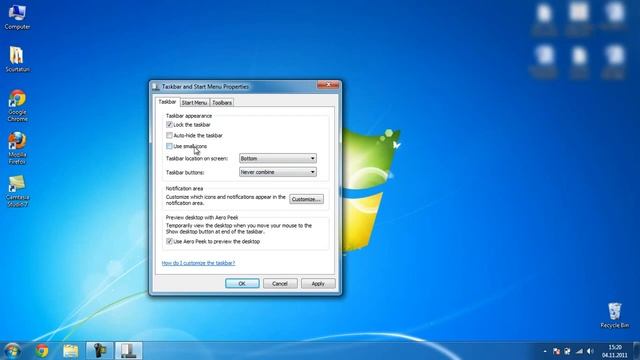The image size is (640, 360).
Task: Toggle Use Aero Peek to preview desktop
Action: pos(169,241)
